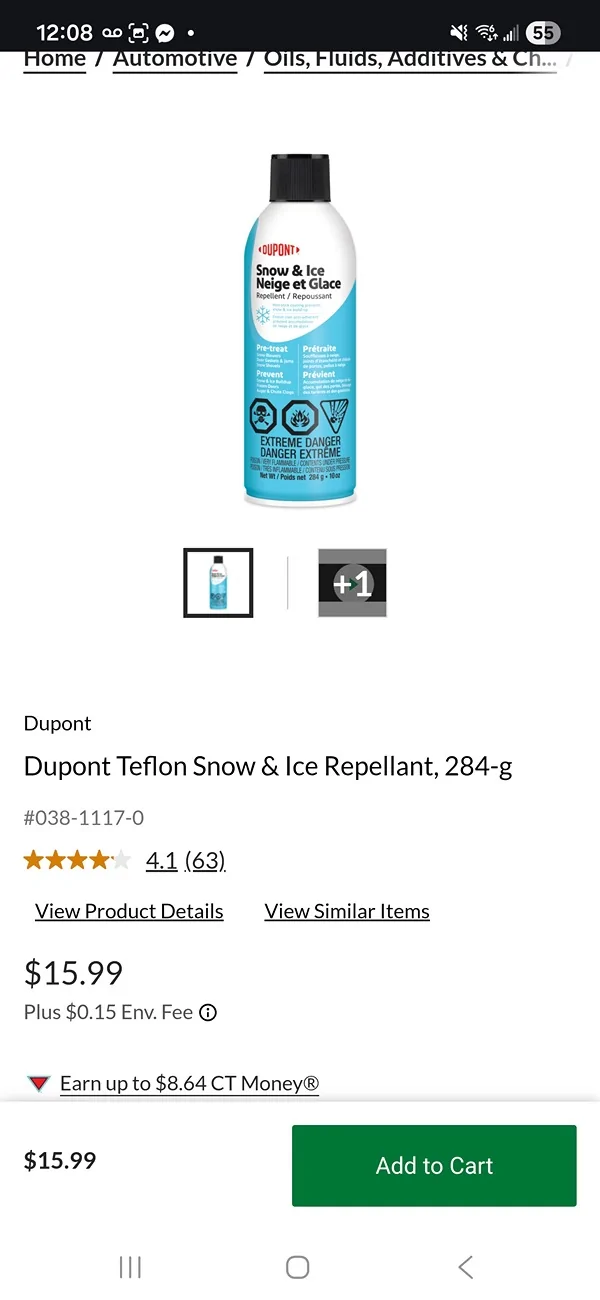
Task: Tap the Android back navigation icon
Action: (x=465, y=1267)
